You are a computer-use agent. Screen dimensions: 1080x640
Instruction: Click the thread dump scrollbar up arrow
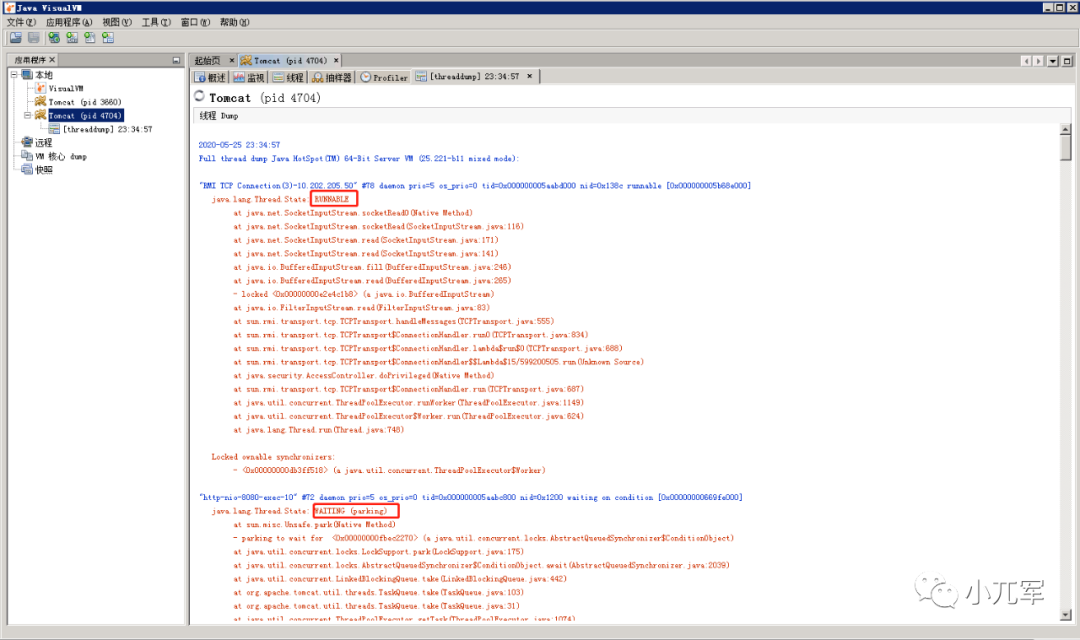(x=1066, y=130)
